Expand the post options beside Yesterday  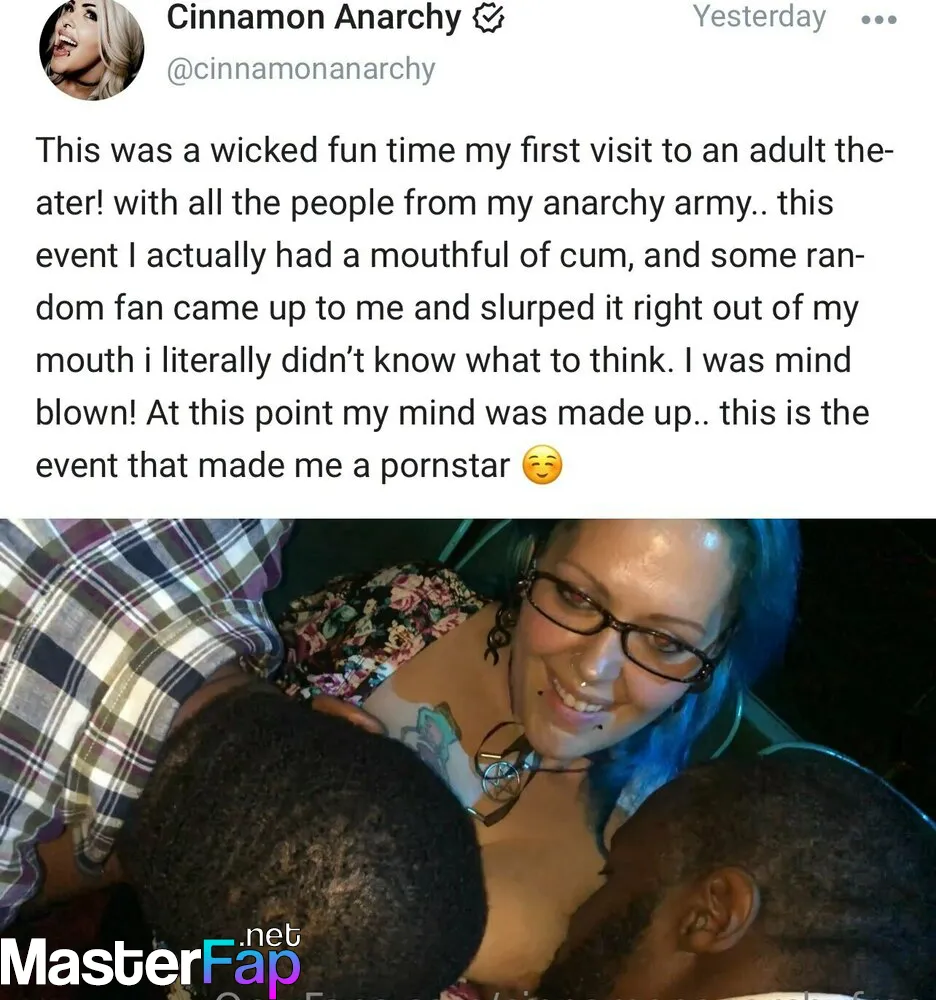pos(879,20)
